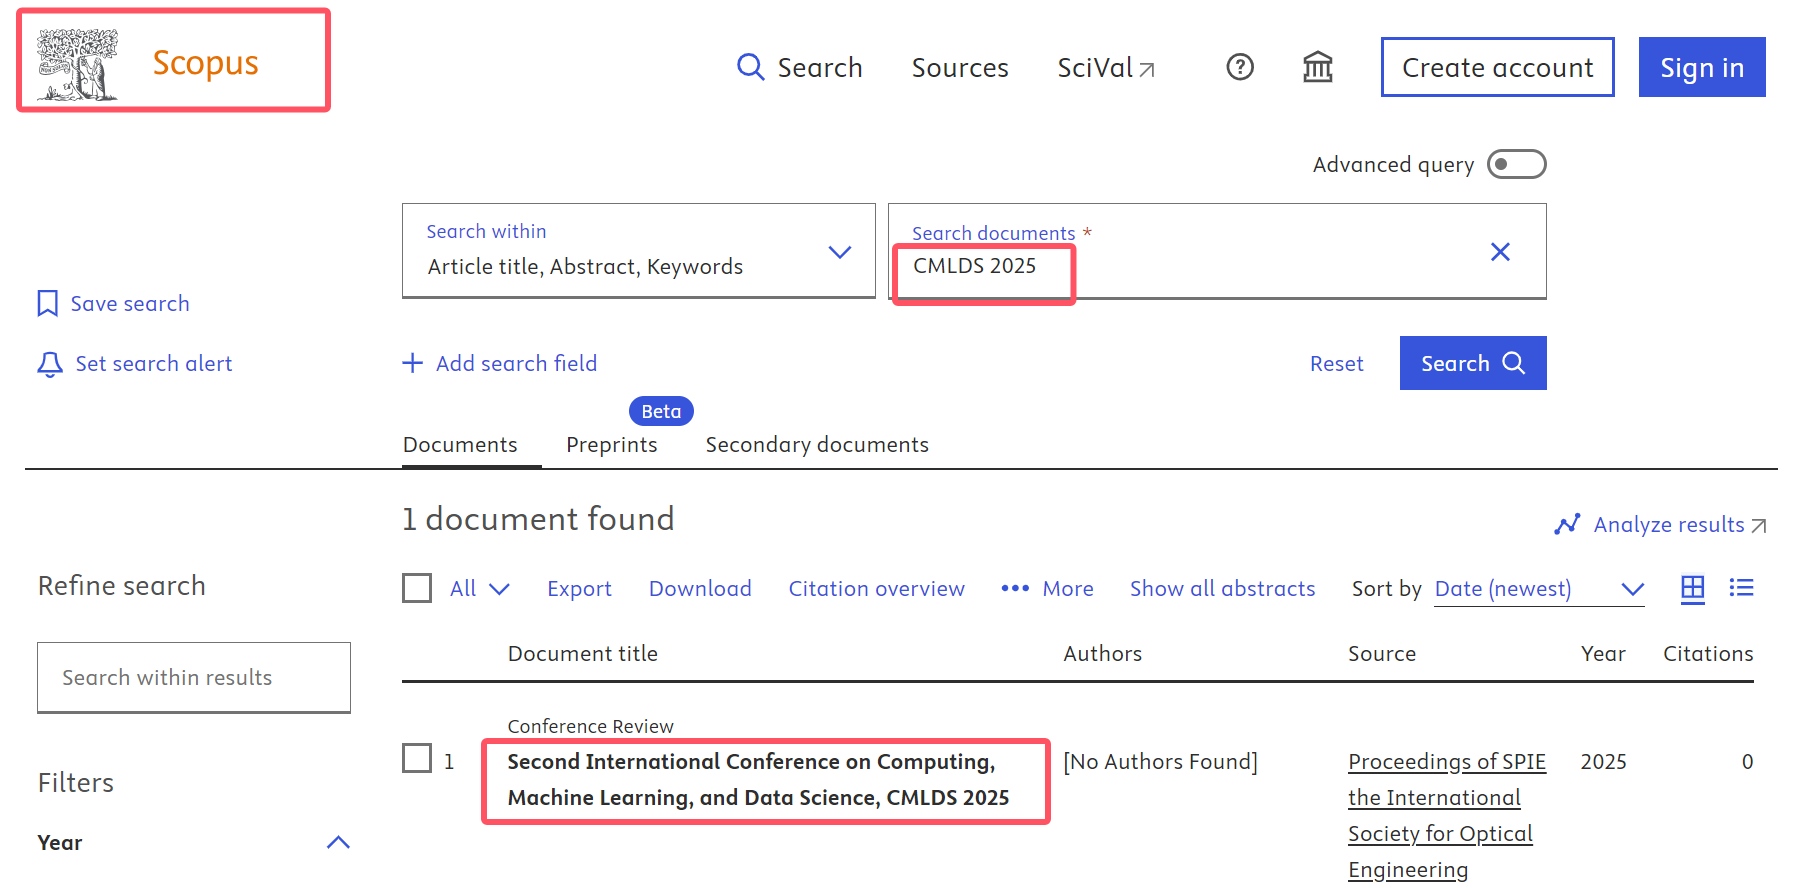Viewport: 1810px width, 888px height.
Task: Open the Secondary documents tab
Action: (816, 445)
